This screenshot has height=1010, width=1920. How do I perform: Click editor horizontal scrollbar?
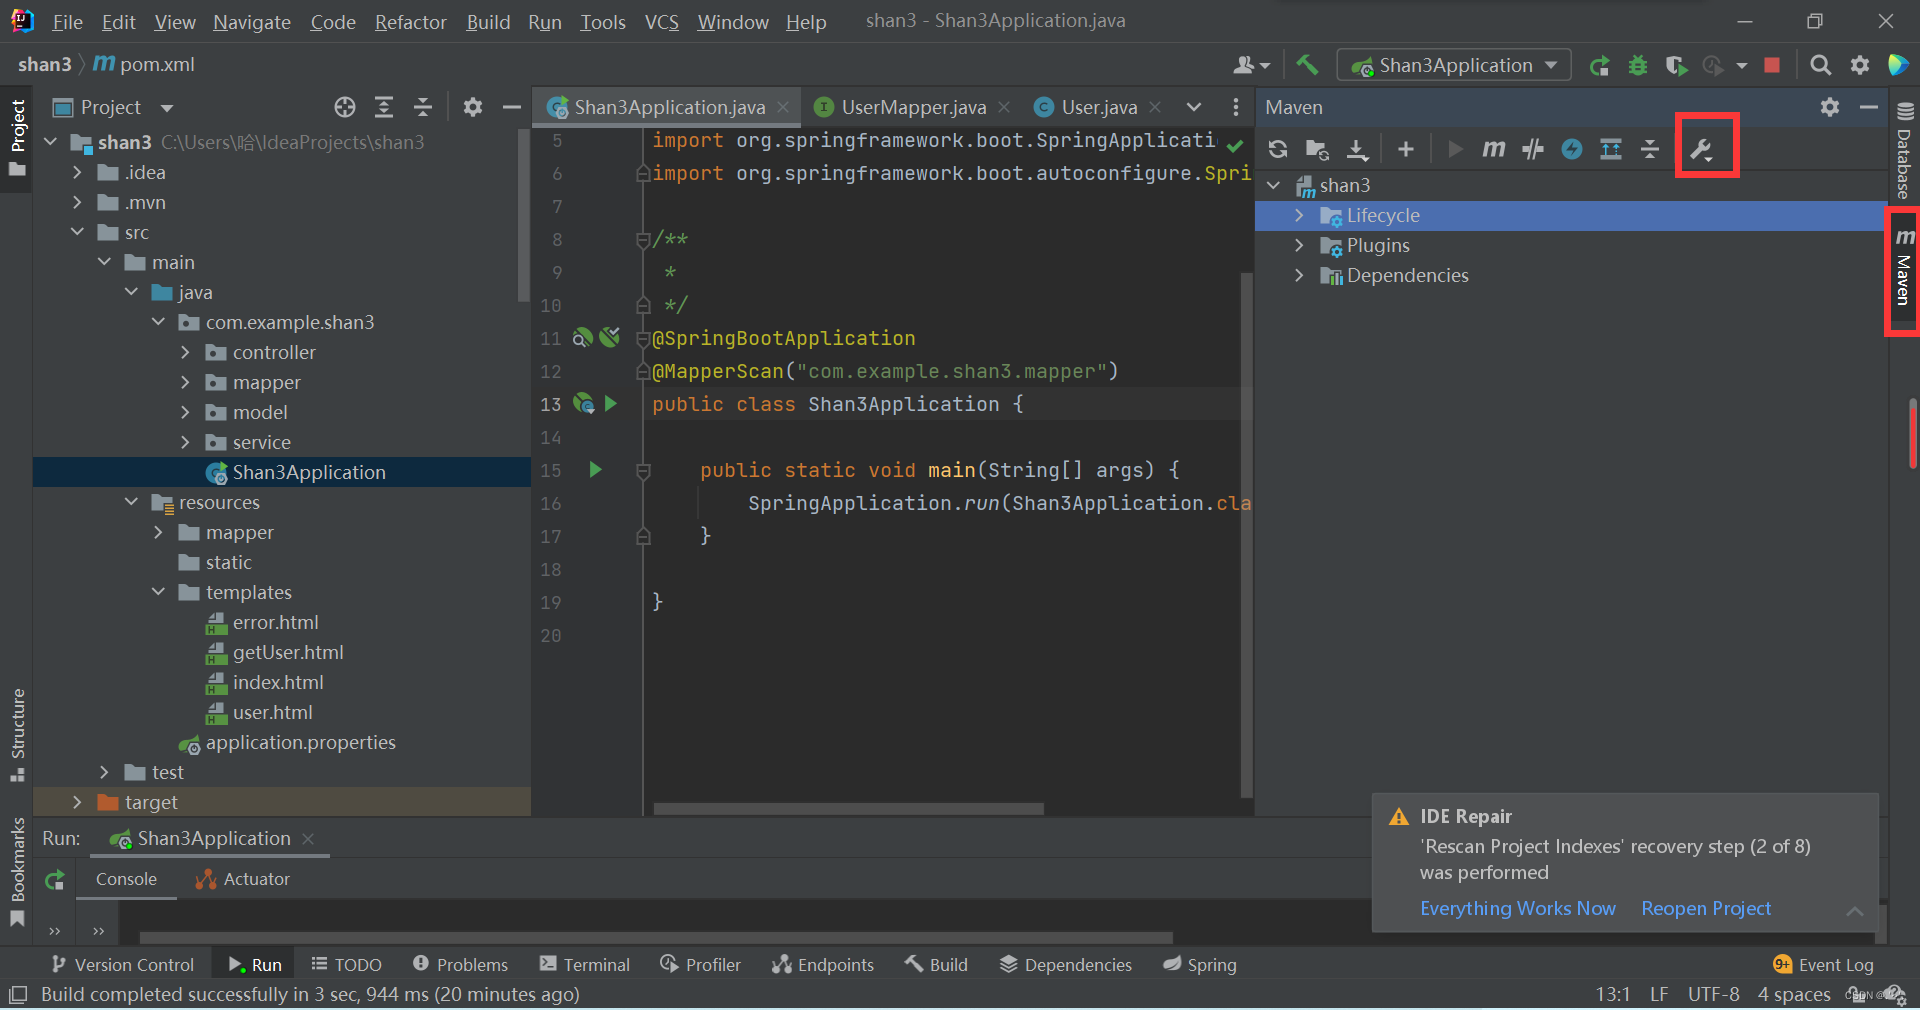coord(849,808)
